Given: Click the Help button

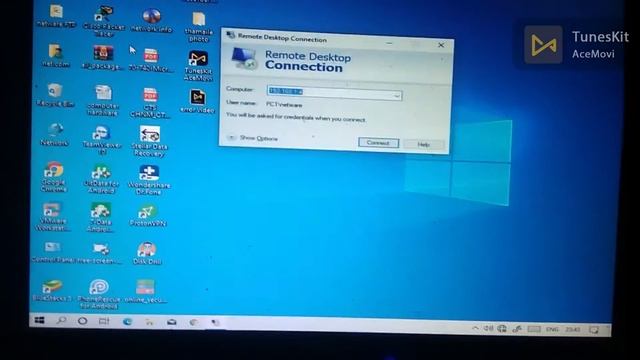Looking at the screenshot, I should pos(424,144).
